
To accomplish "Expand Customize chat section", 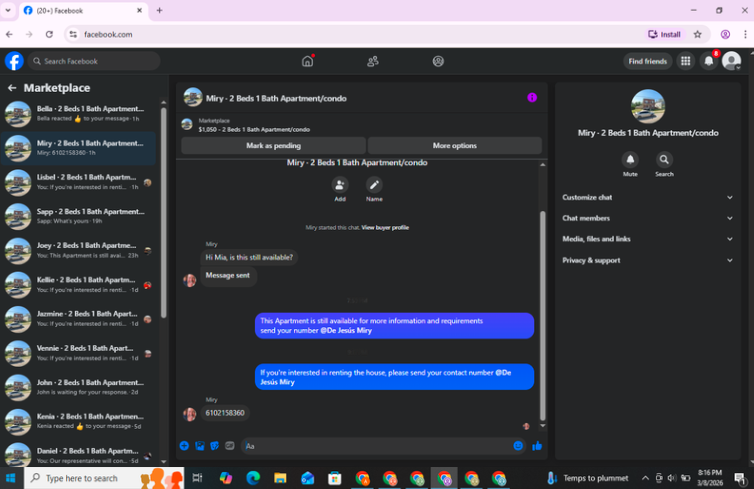I will point(648,197).
